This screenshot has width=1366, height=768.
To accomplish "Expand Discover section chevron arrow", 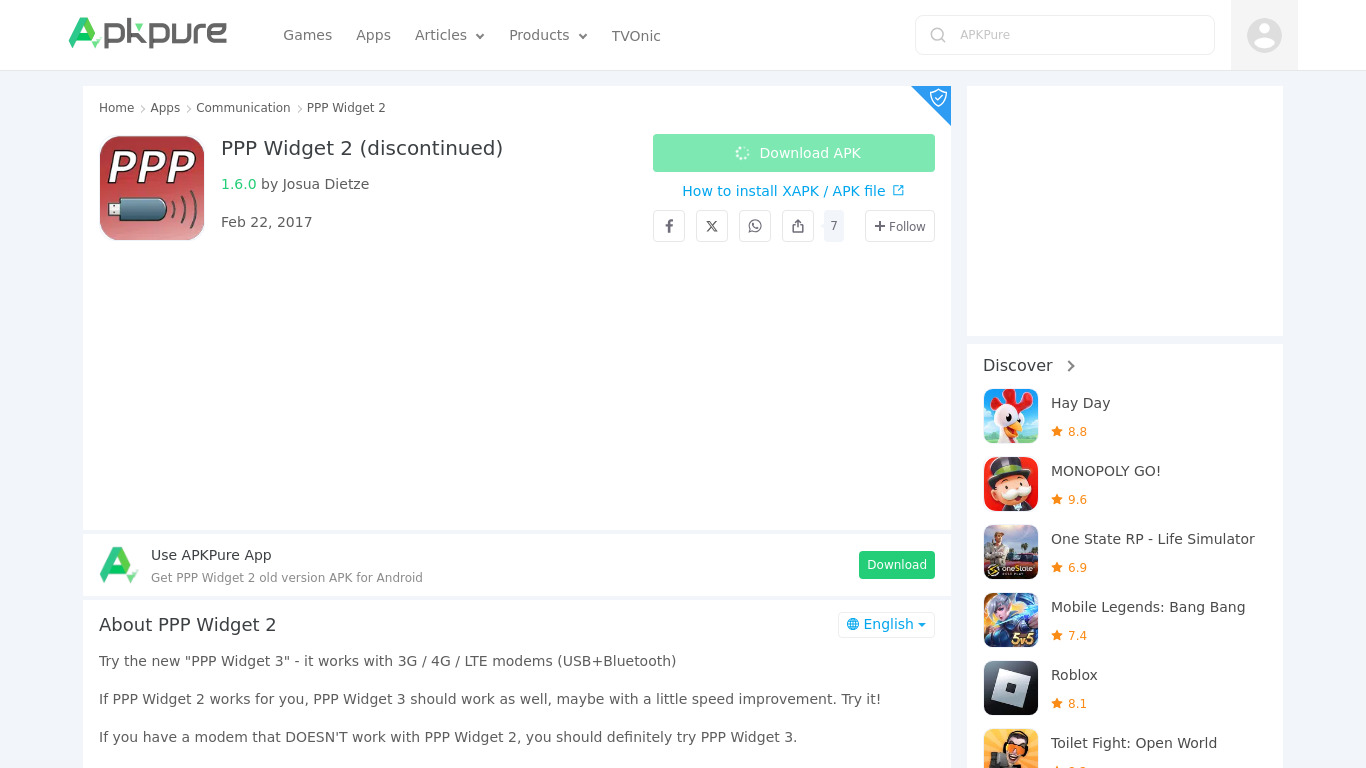I will tap(1071, 366).
